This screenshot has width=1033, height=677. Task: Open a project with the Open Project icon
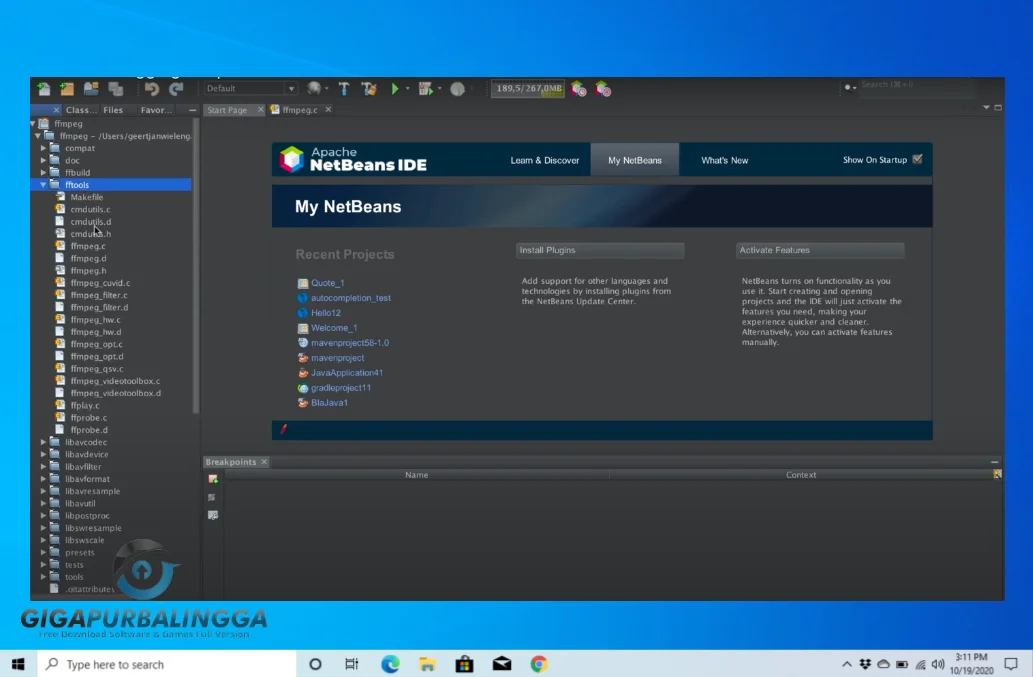[x=90, y=89]
